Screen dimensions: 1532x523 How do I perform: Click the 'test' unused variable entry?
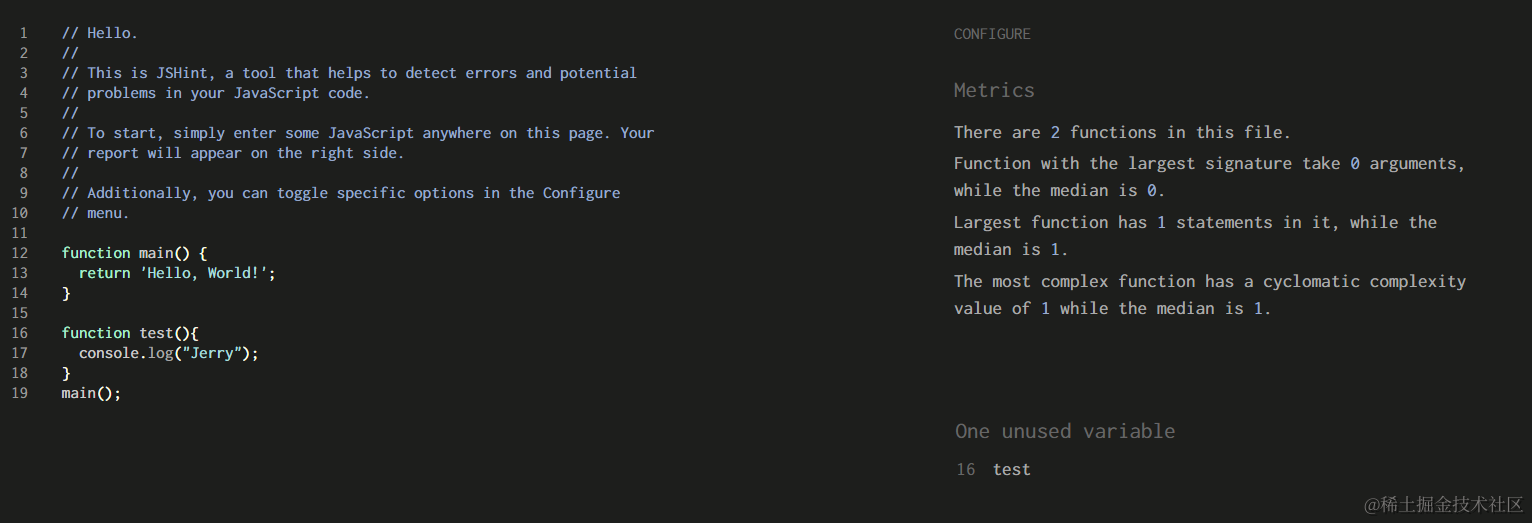click(1011, 469)
